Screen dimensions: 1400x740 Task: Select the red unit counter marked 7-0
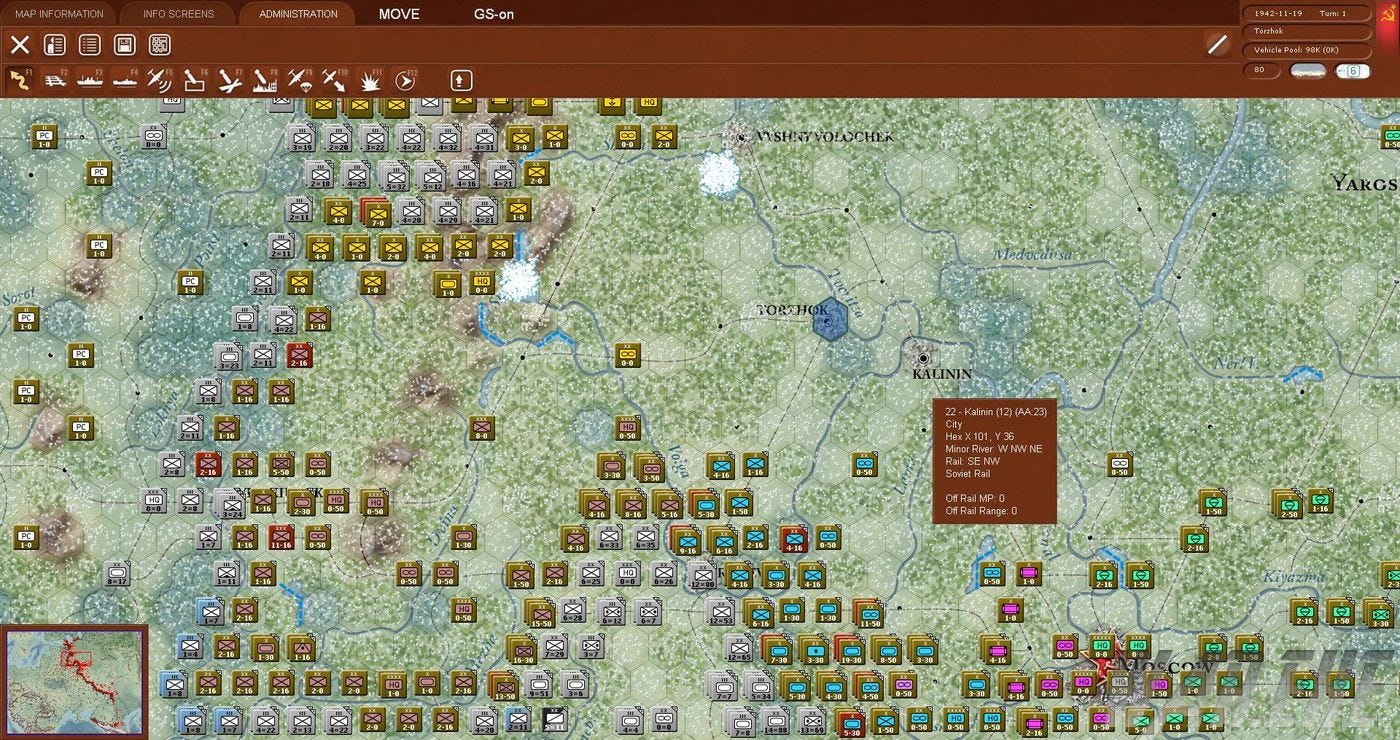pyautogui.click(x=375, y=212)
